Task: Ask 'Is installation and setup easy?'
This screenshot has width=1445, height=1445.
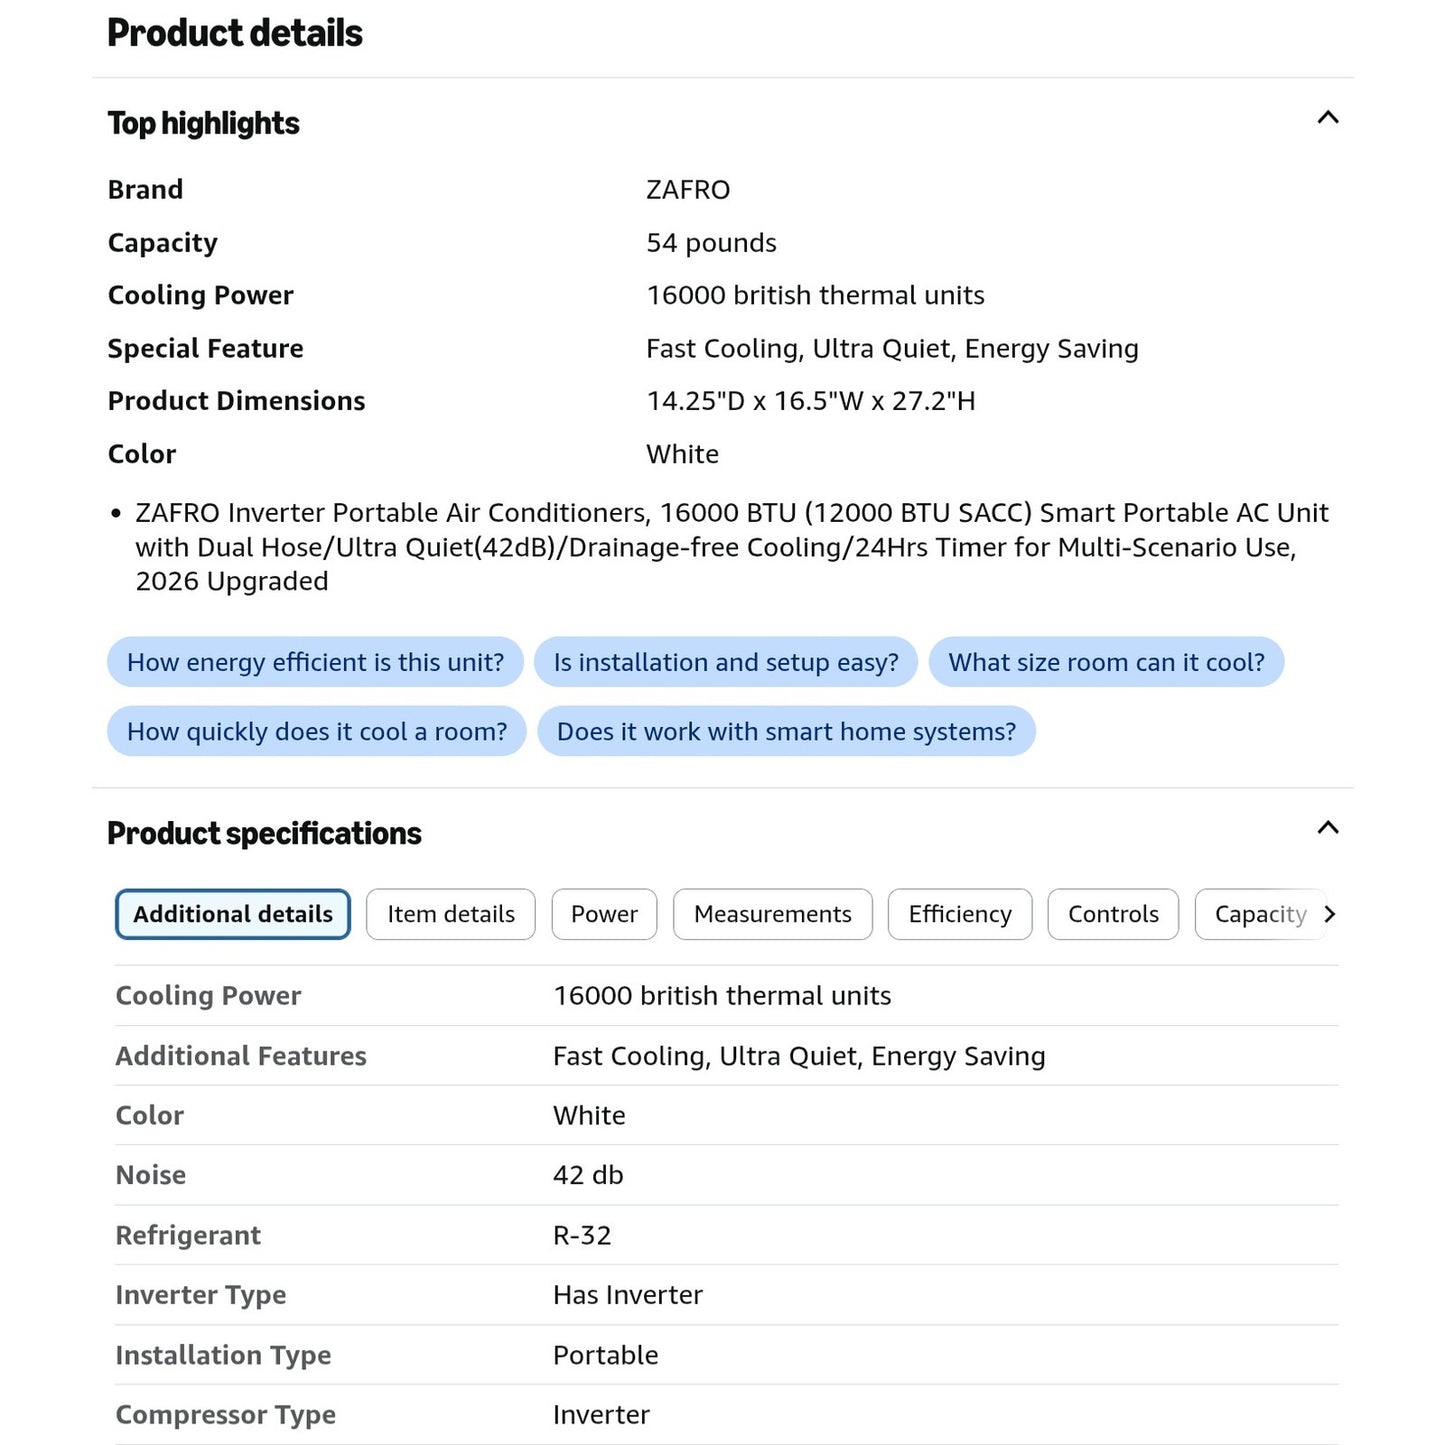Action: [x=726, y=662]
